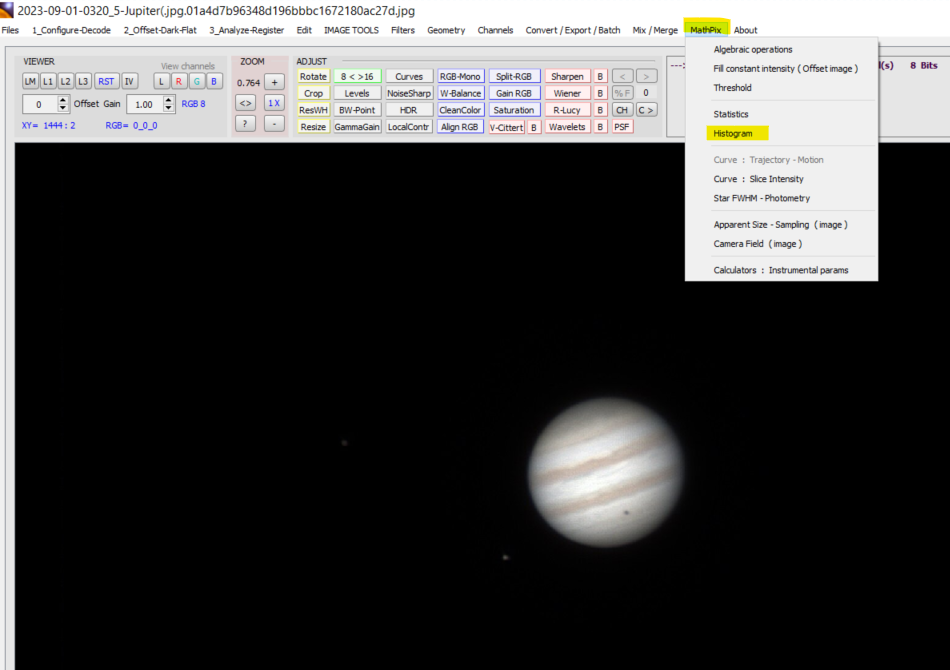This screenshot has width=950, height=670.
Task: Open the 1_Configure-Decode menu
Action: [71, 30]
